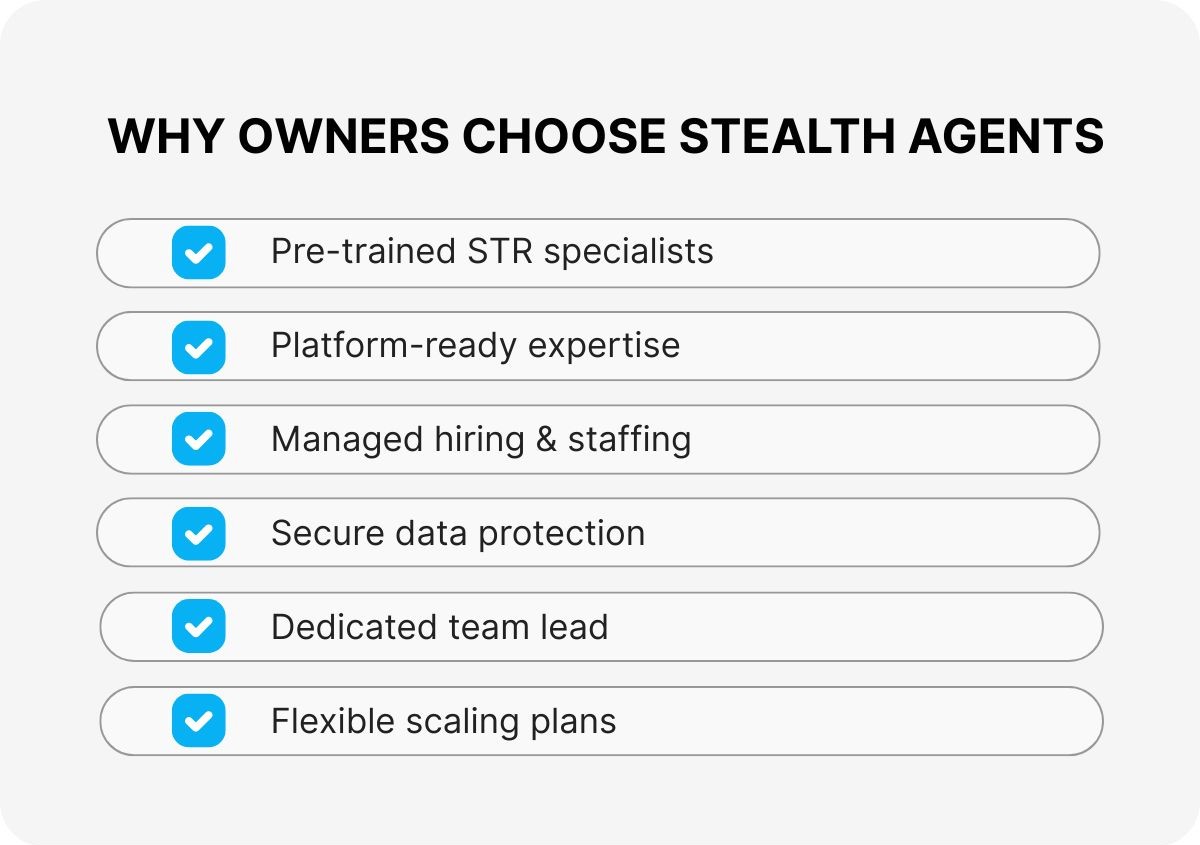The height and width of the screenshot is (845, 1200).
Task: Select the "Pre-trained STR specialists" text
Action: [491, 251]
